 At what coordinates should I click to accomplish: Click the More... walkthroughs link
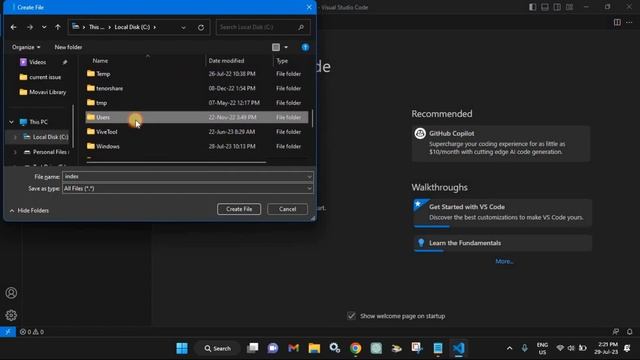coord(504,261)
